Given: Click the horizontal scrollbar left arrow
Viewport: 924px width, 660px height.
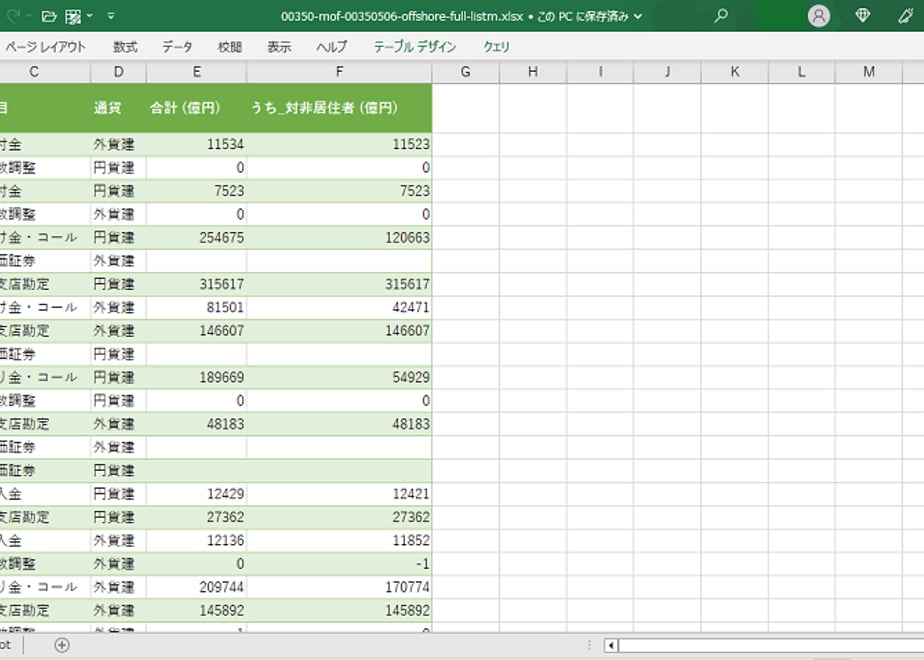Looking at the screenshot, I should click(x=611, y=646).
